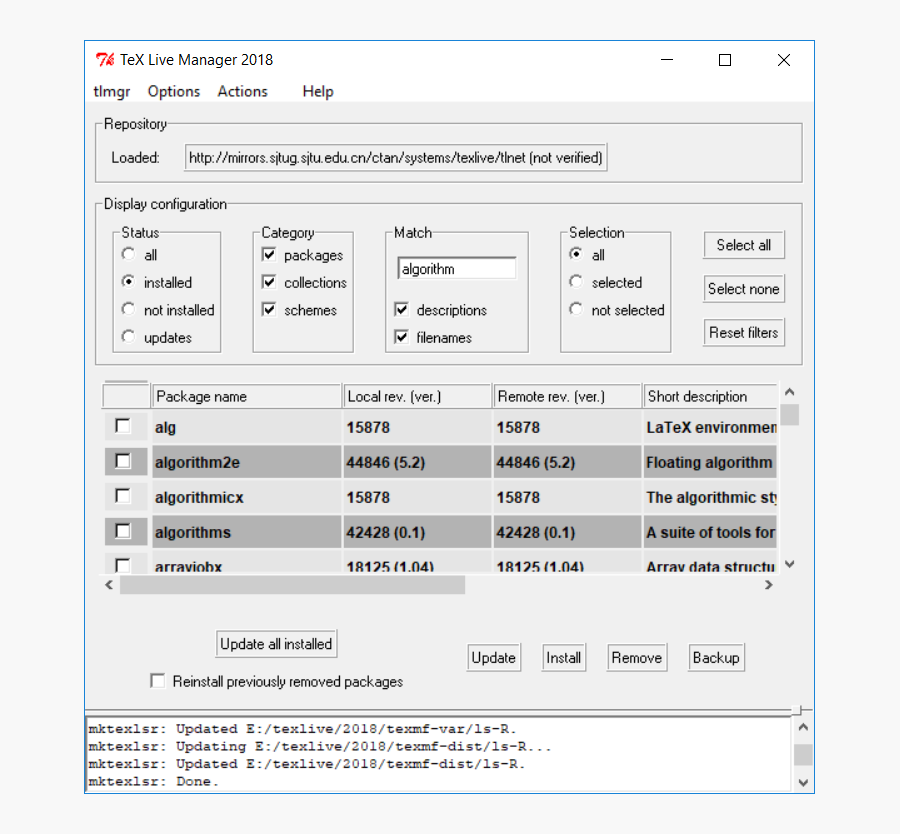Select the 'selected' Selection radio button
The height and width of the screenshot is (834, 900).
576,282
